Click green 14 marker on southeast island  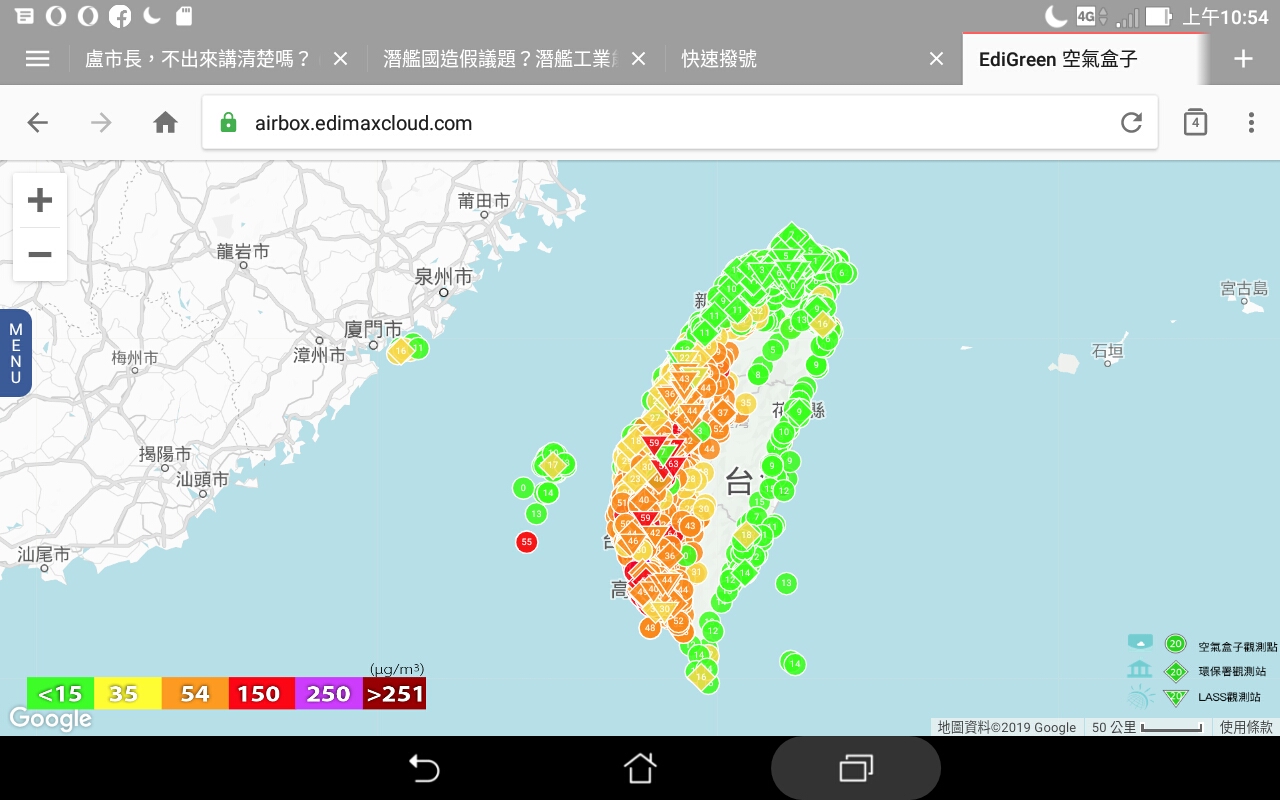794,664
